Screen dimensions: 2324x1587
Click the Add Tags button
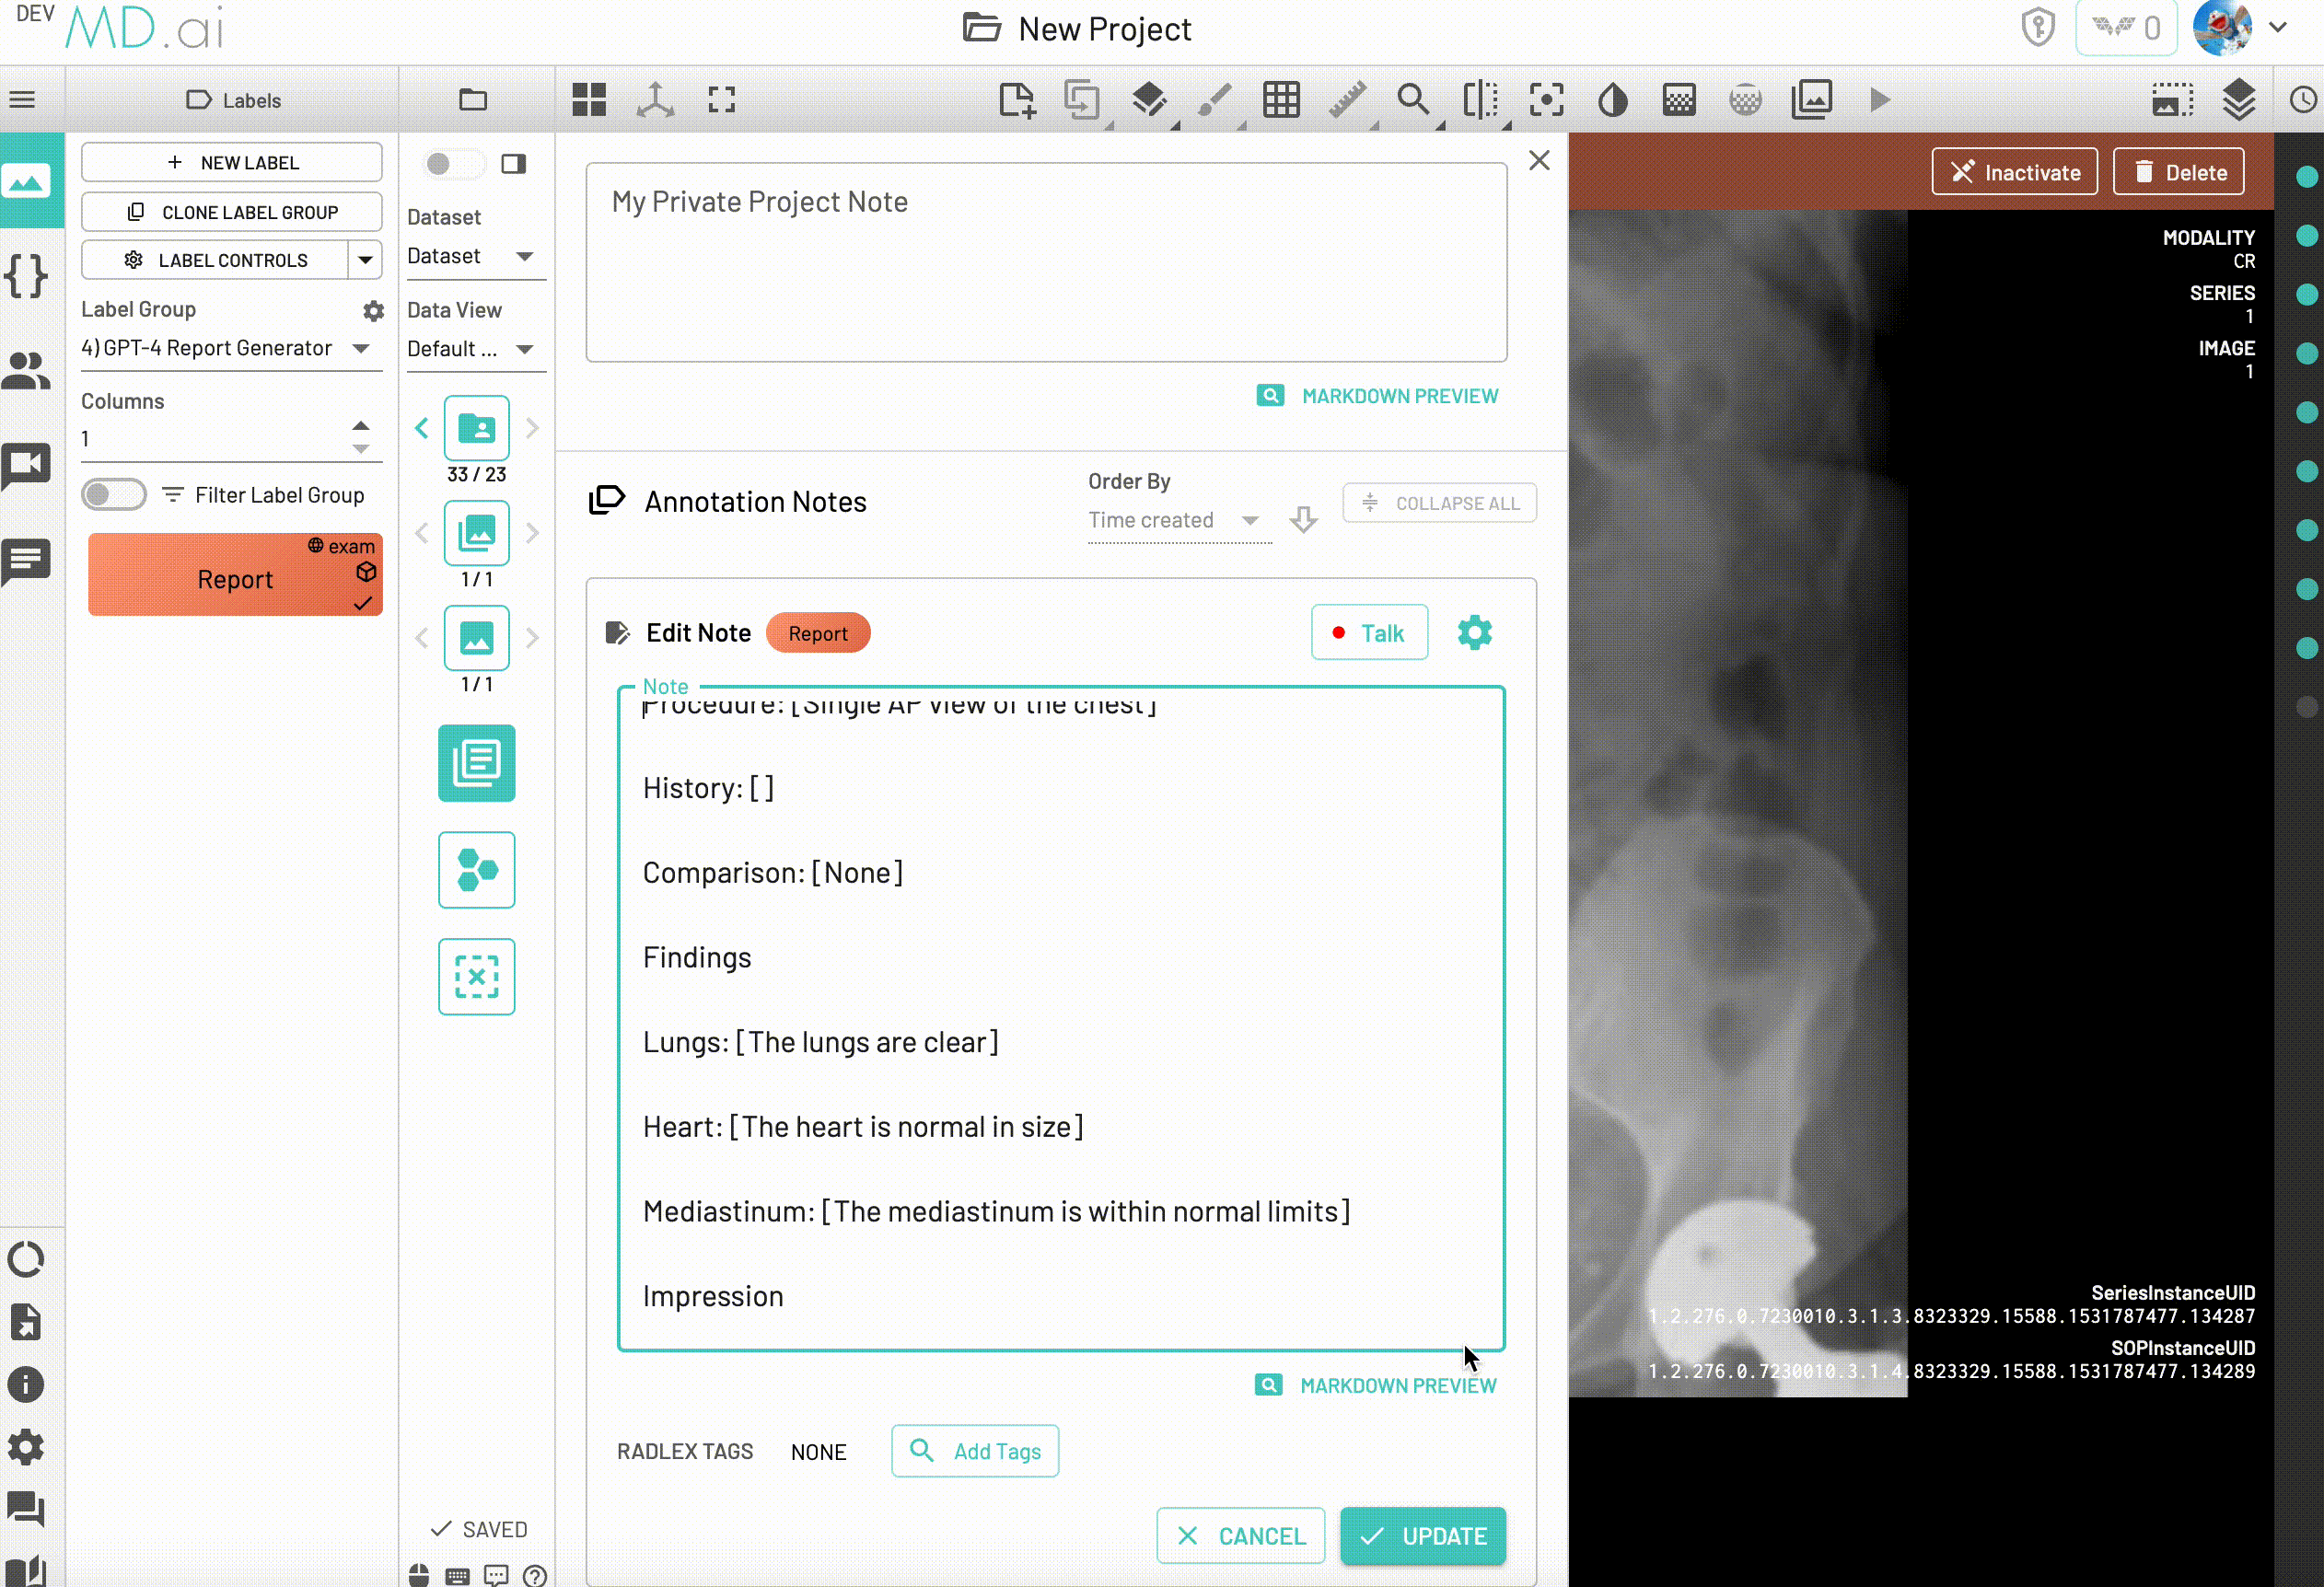[x=975, y=1451]
